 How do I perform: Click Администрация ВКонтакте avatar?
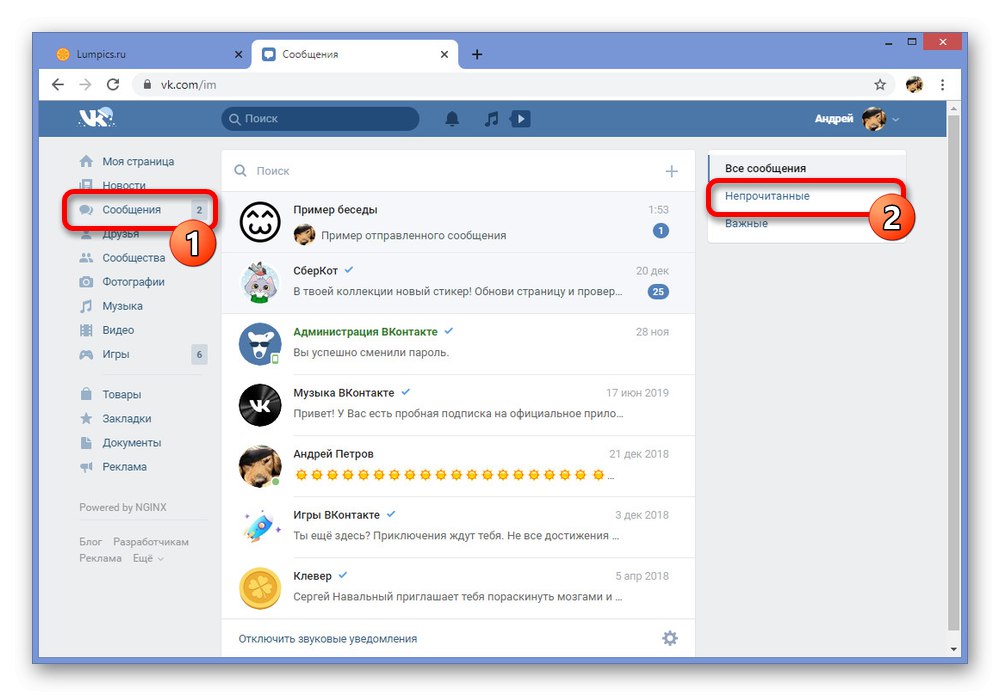point(260,344)
